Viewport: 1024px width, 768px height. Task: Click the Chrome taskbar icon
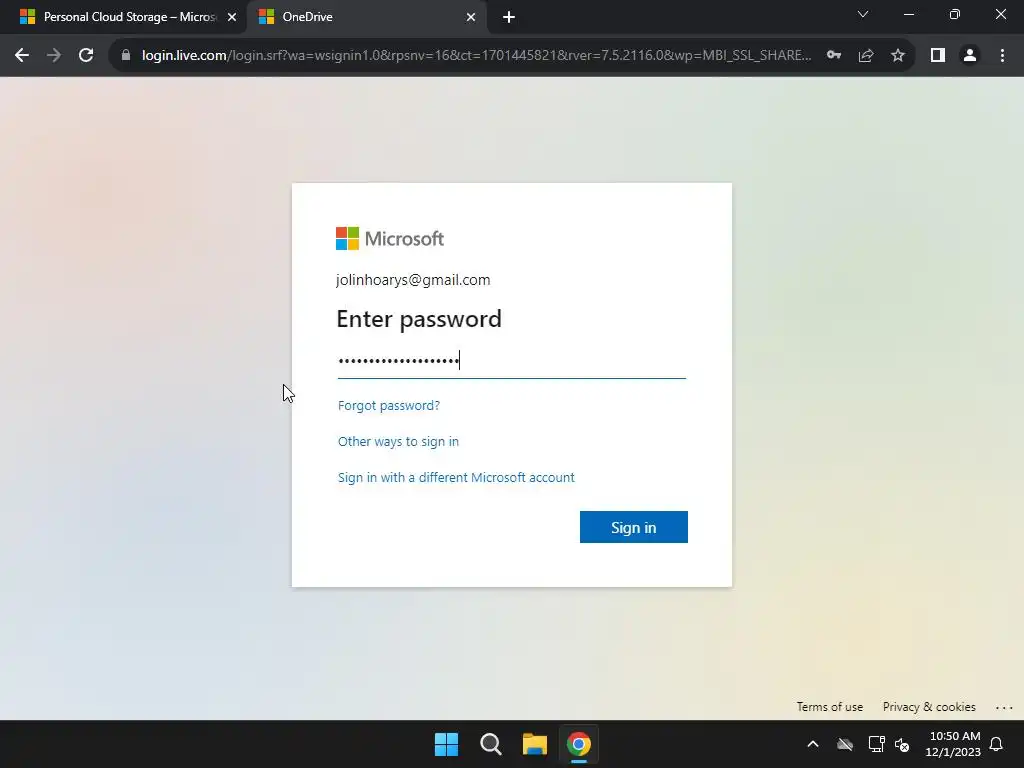[579, 744]
